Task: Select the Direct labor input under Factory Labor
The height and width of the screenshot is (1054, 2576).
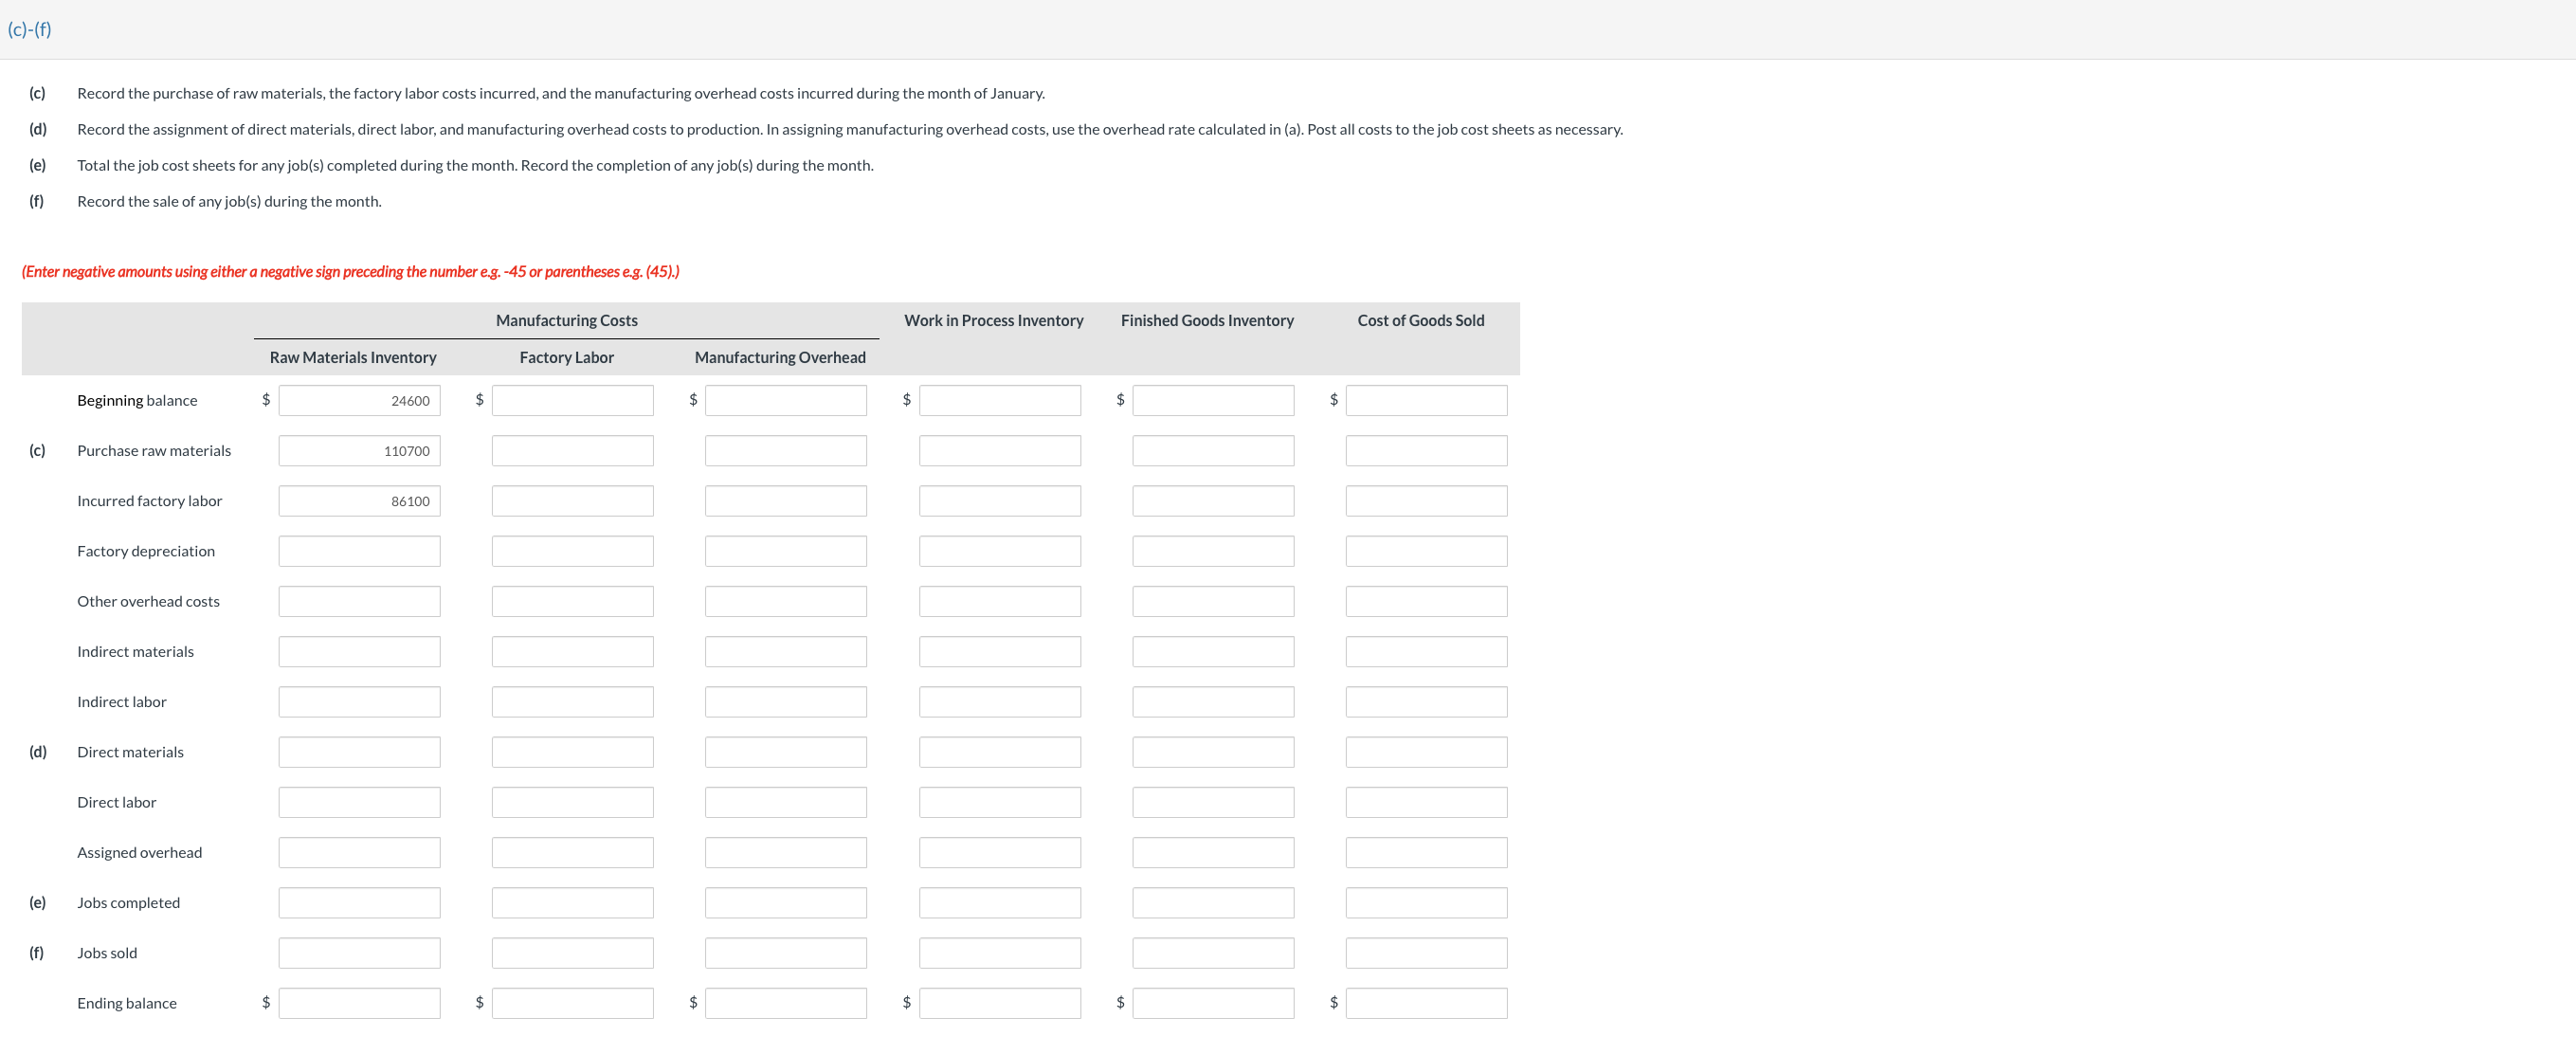Action: tap(572, 802)
